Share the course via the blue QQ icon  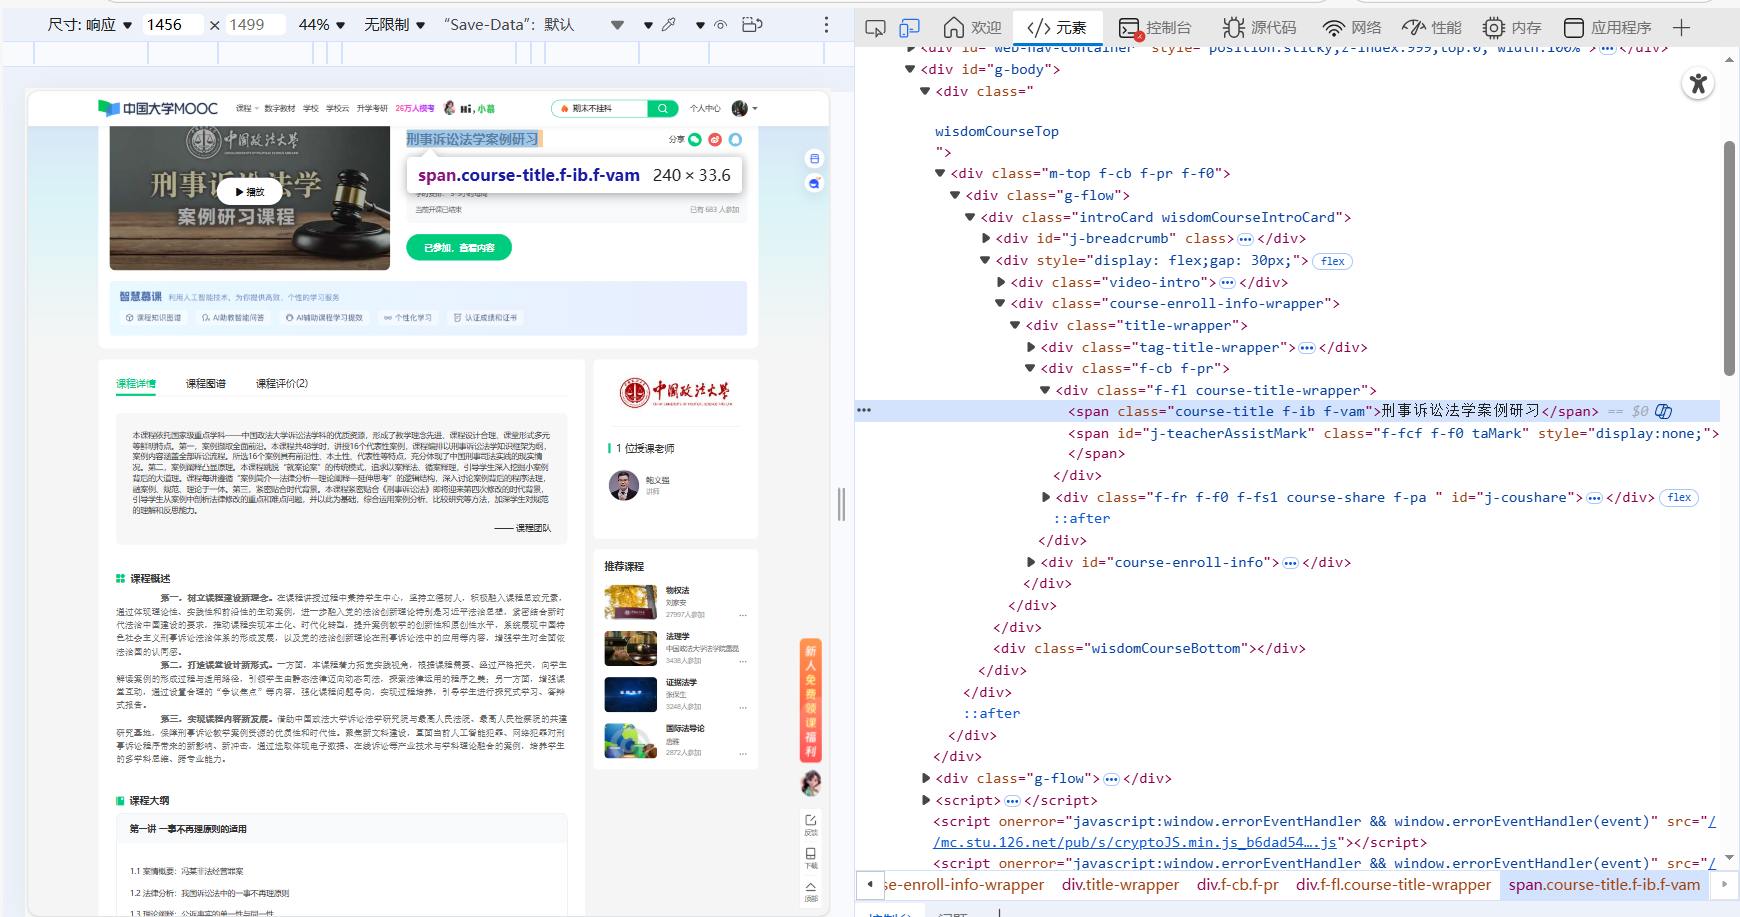(x=735, y=140)
